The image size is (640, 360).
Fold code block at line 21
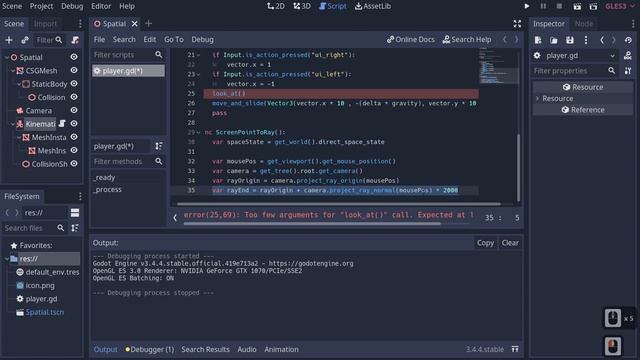(198, 55)
